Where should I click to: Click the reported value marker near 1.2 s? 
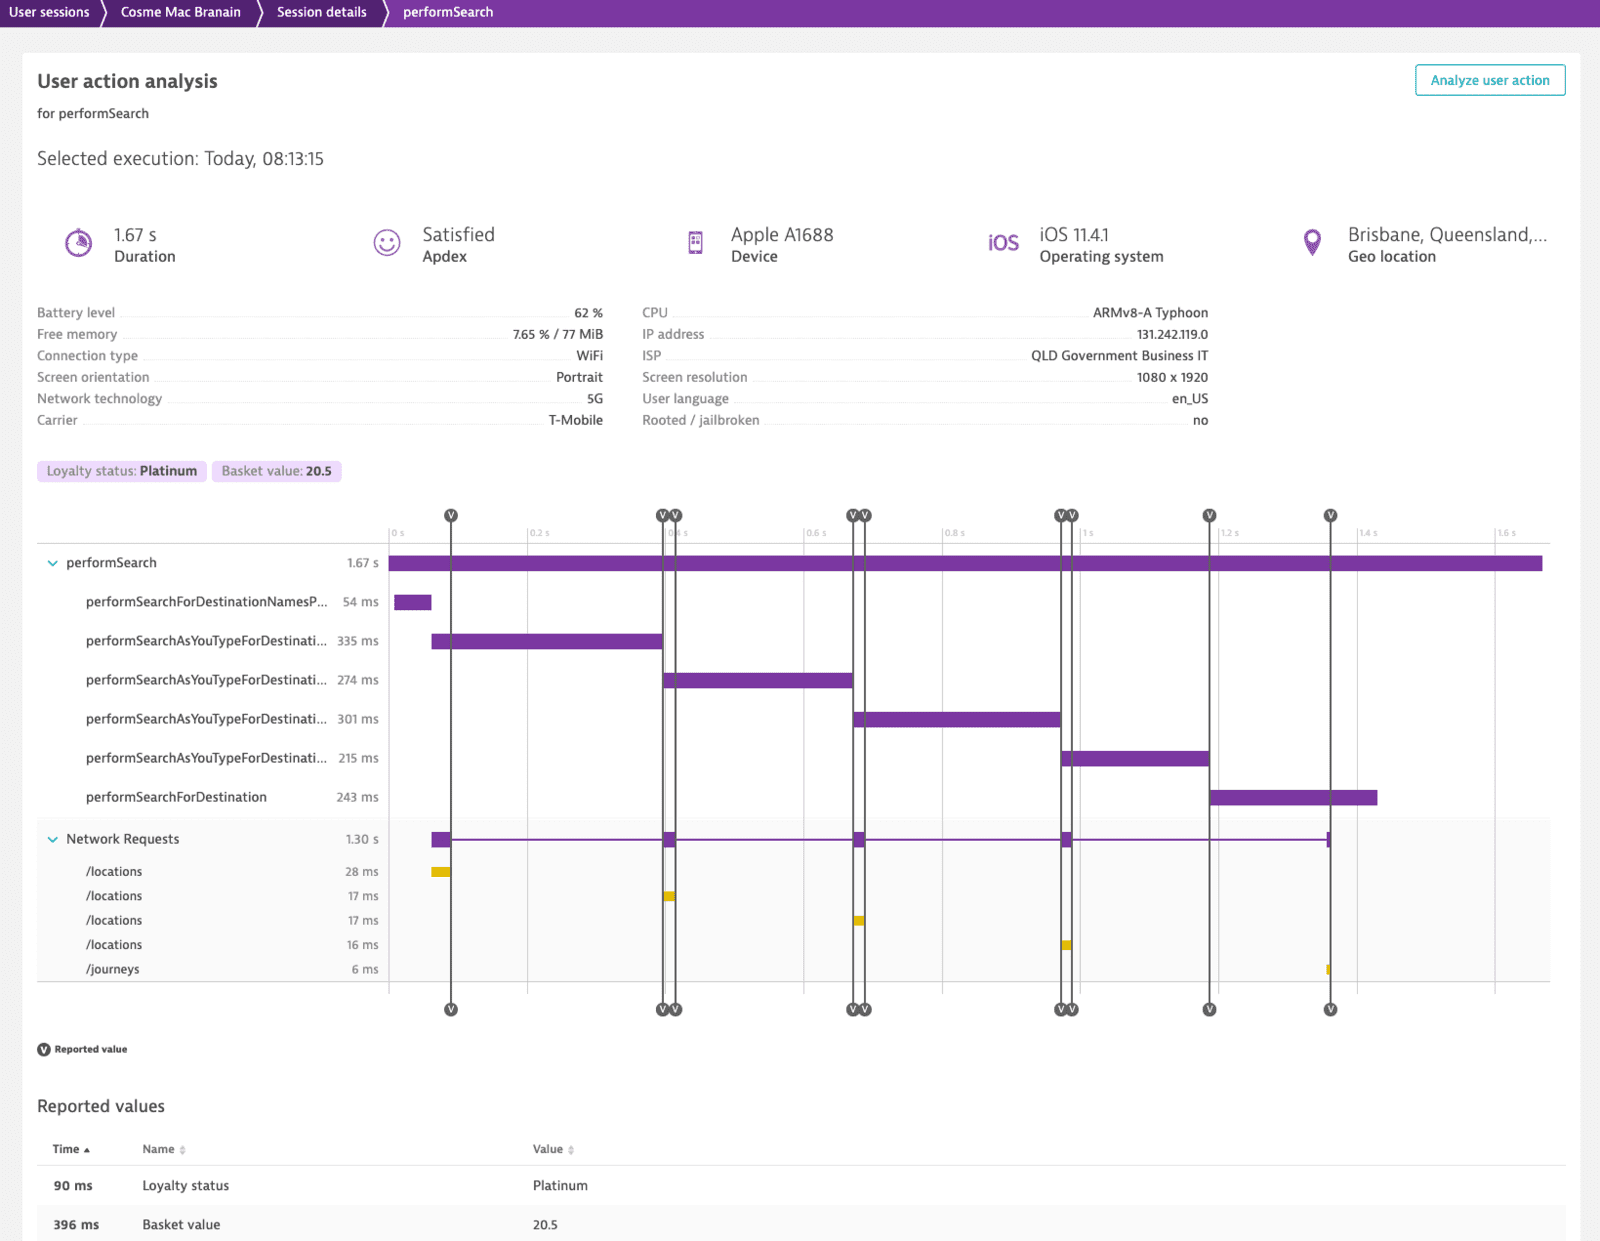(1210, 514)
